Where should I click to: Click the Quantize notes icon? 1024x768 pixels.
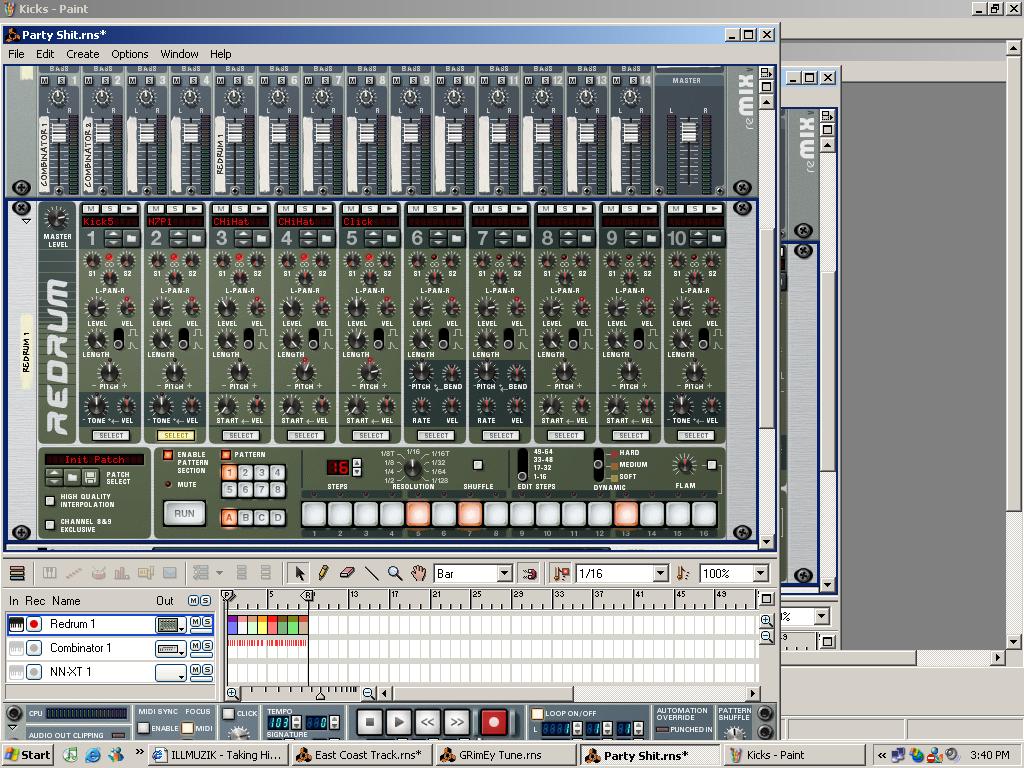click(x=682, y=573)
